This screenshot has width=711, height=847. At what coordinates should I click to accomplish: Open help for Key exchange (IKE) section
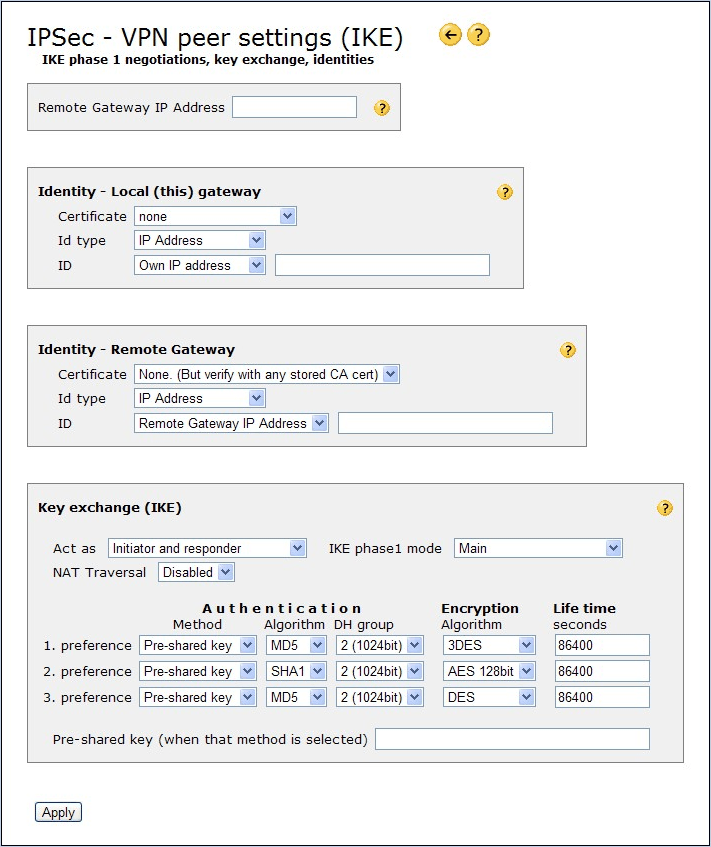pos(665,508)
